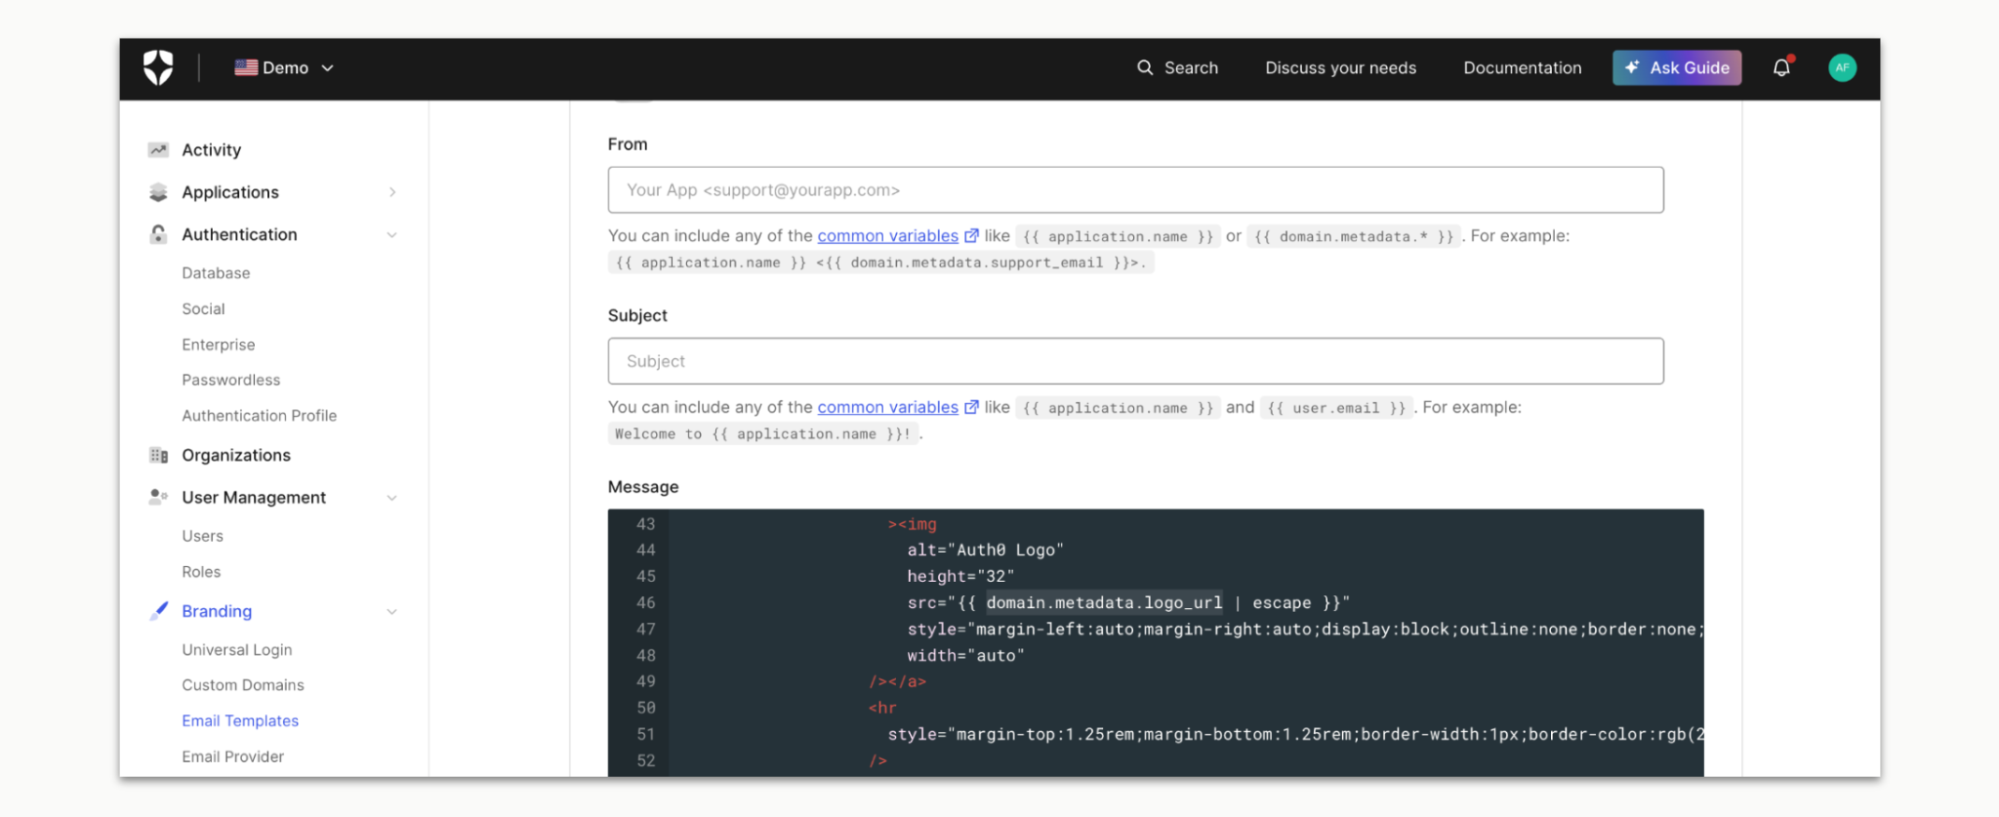The image size is (1999, 817).
Task: Click line number 43 in gutter
Action: (646, 524)
